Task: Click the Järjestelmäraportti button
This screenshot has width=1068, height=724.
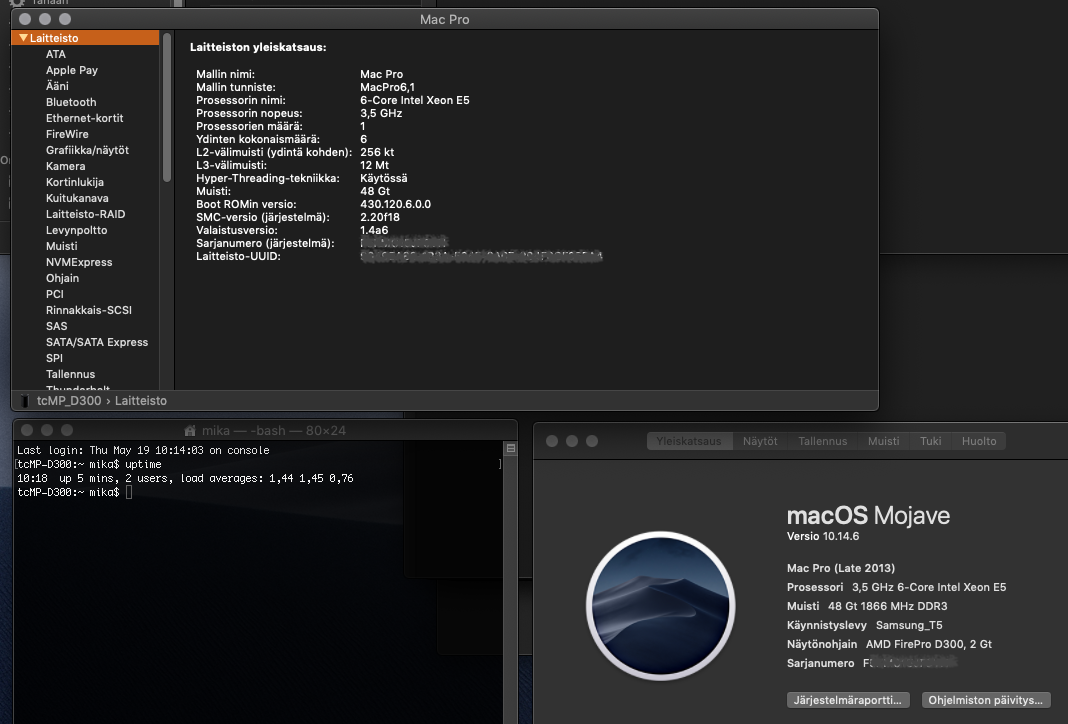Action: coord(847,700)
